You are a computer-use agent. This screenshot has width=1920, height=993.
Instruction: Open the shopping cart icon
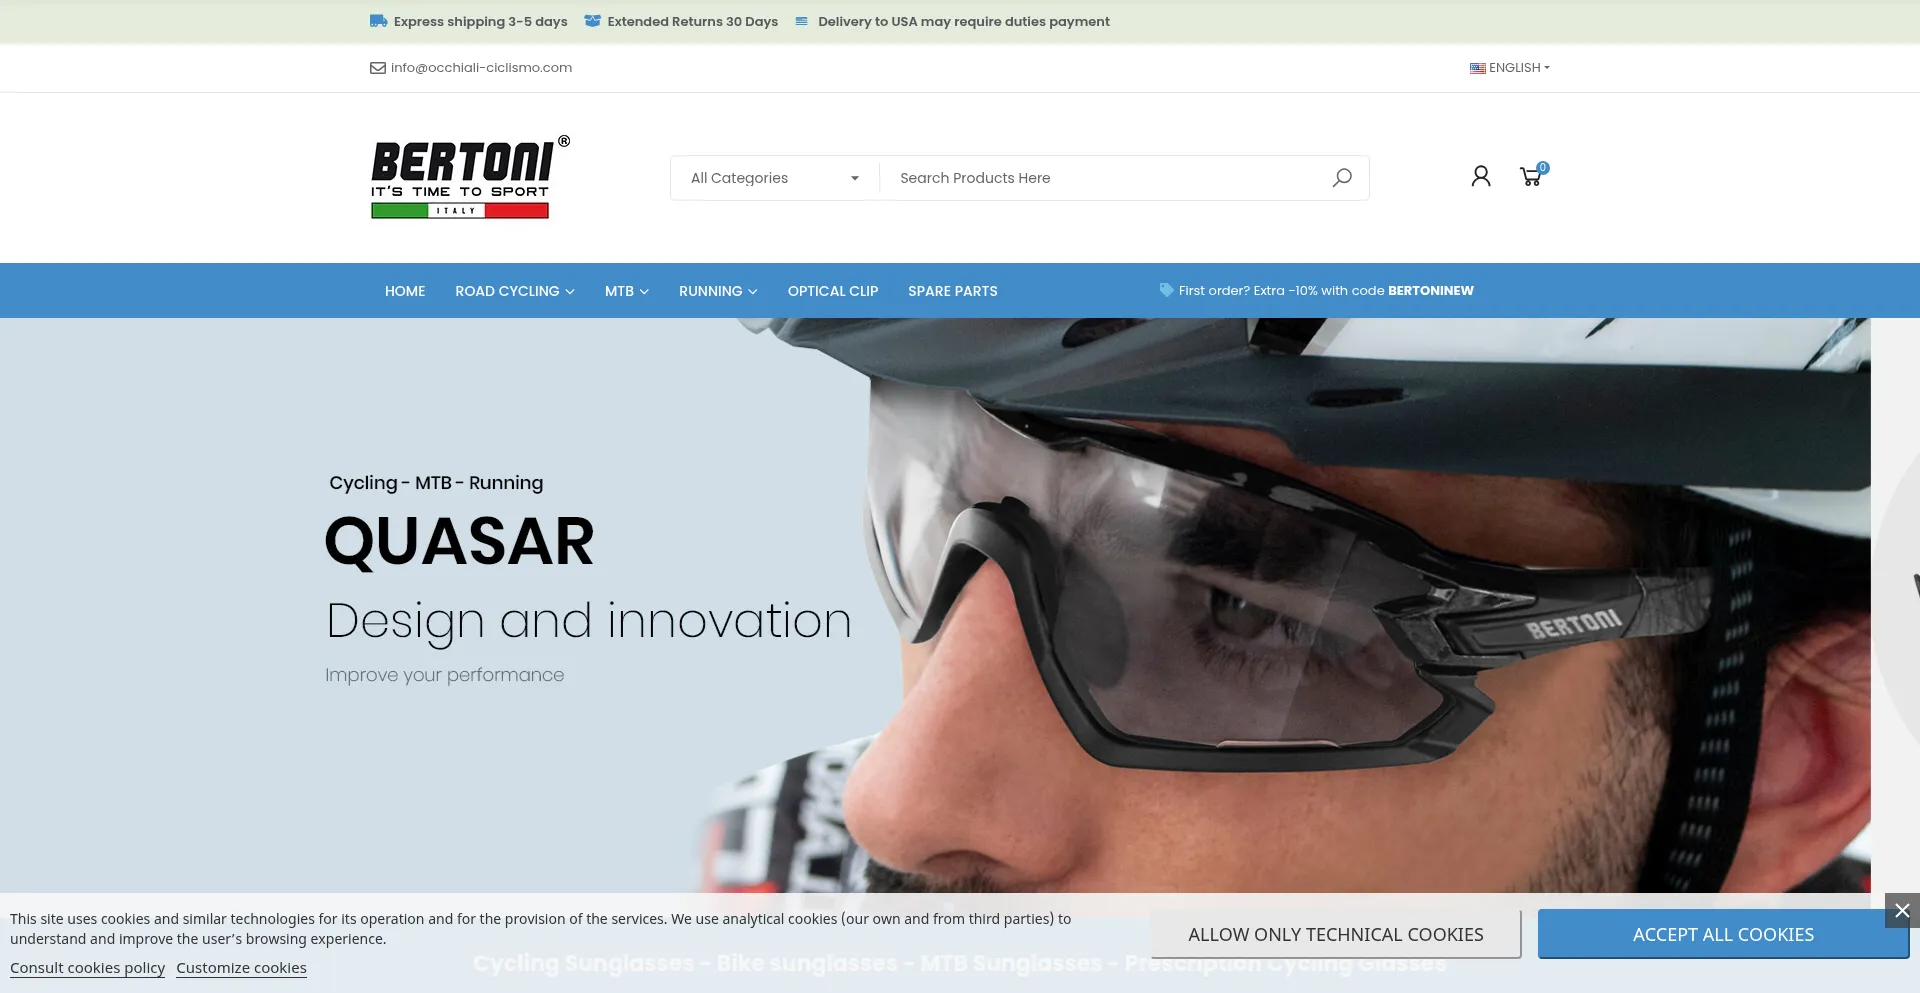[x=1531, y=177]
